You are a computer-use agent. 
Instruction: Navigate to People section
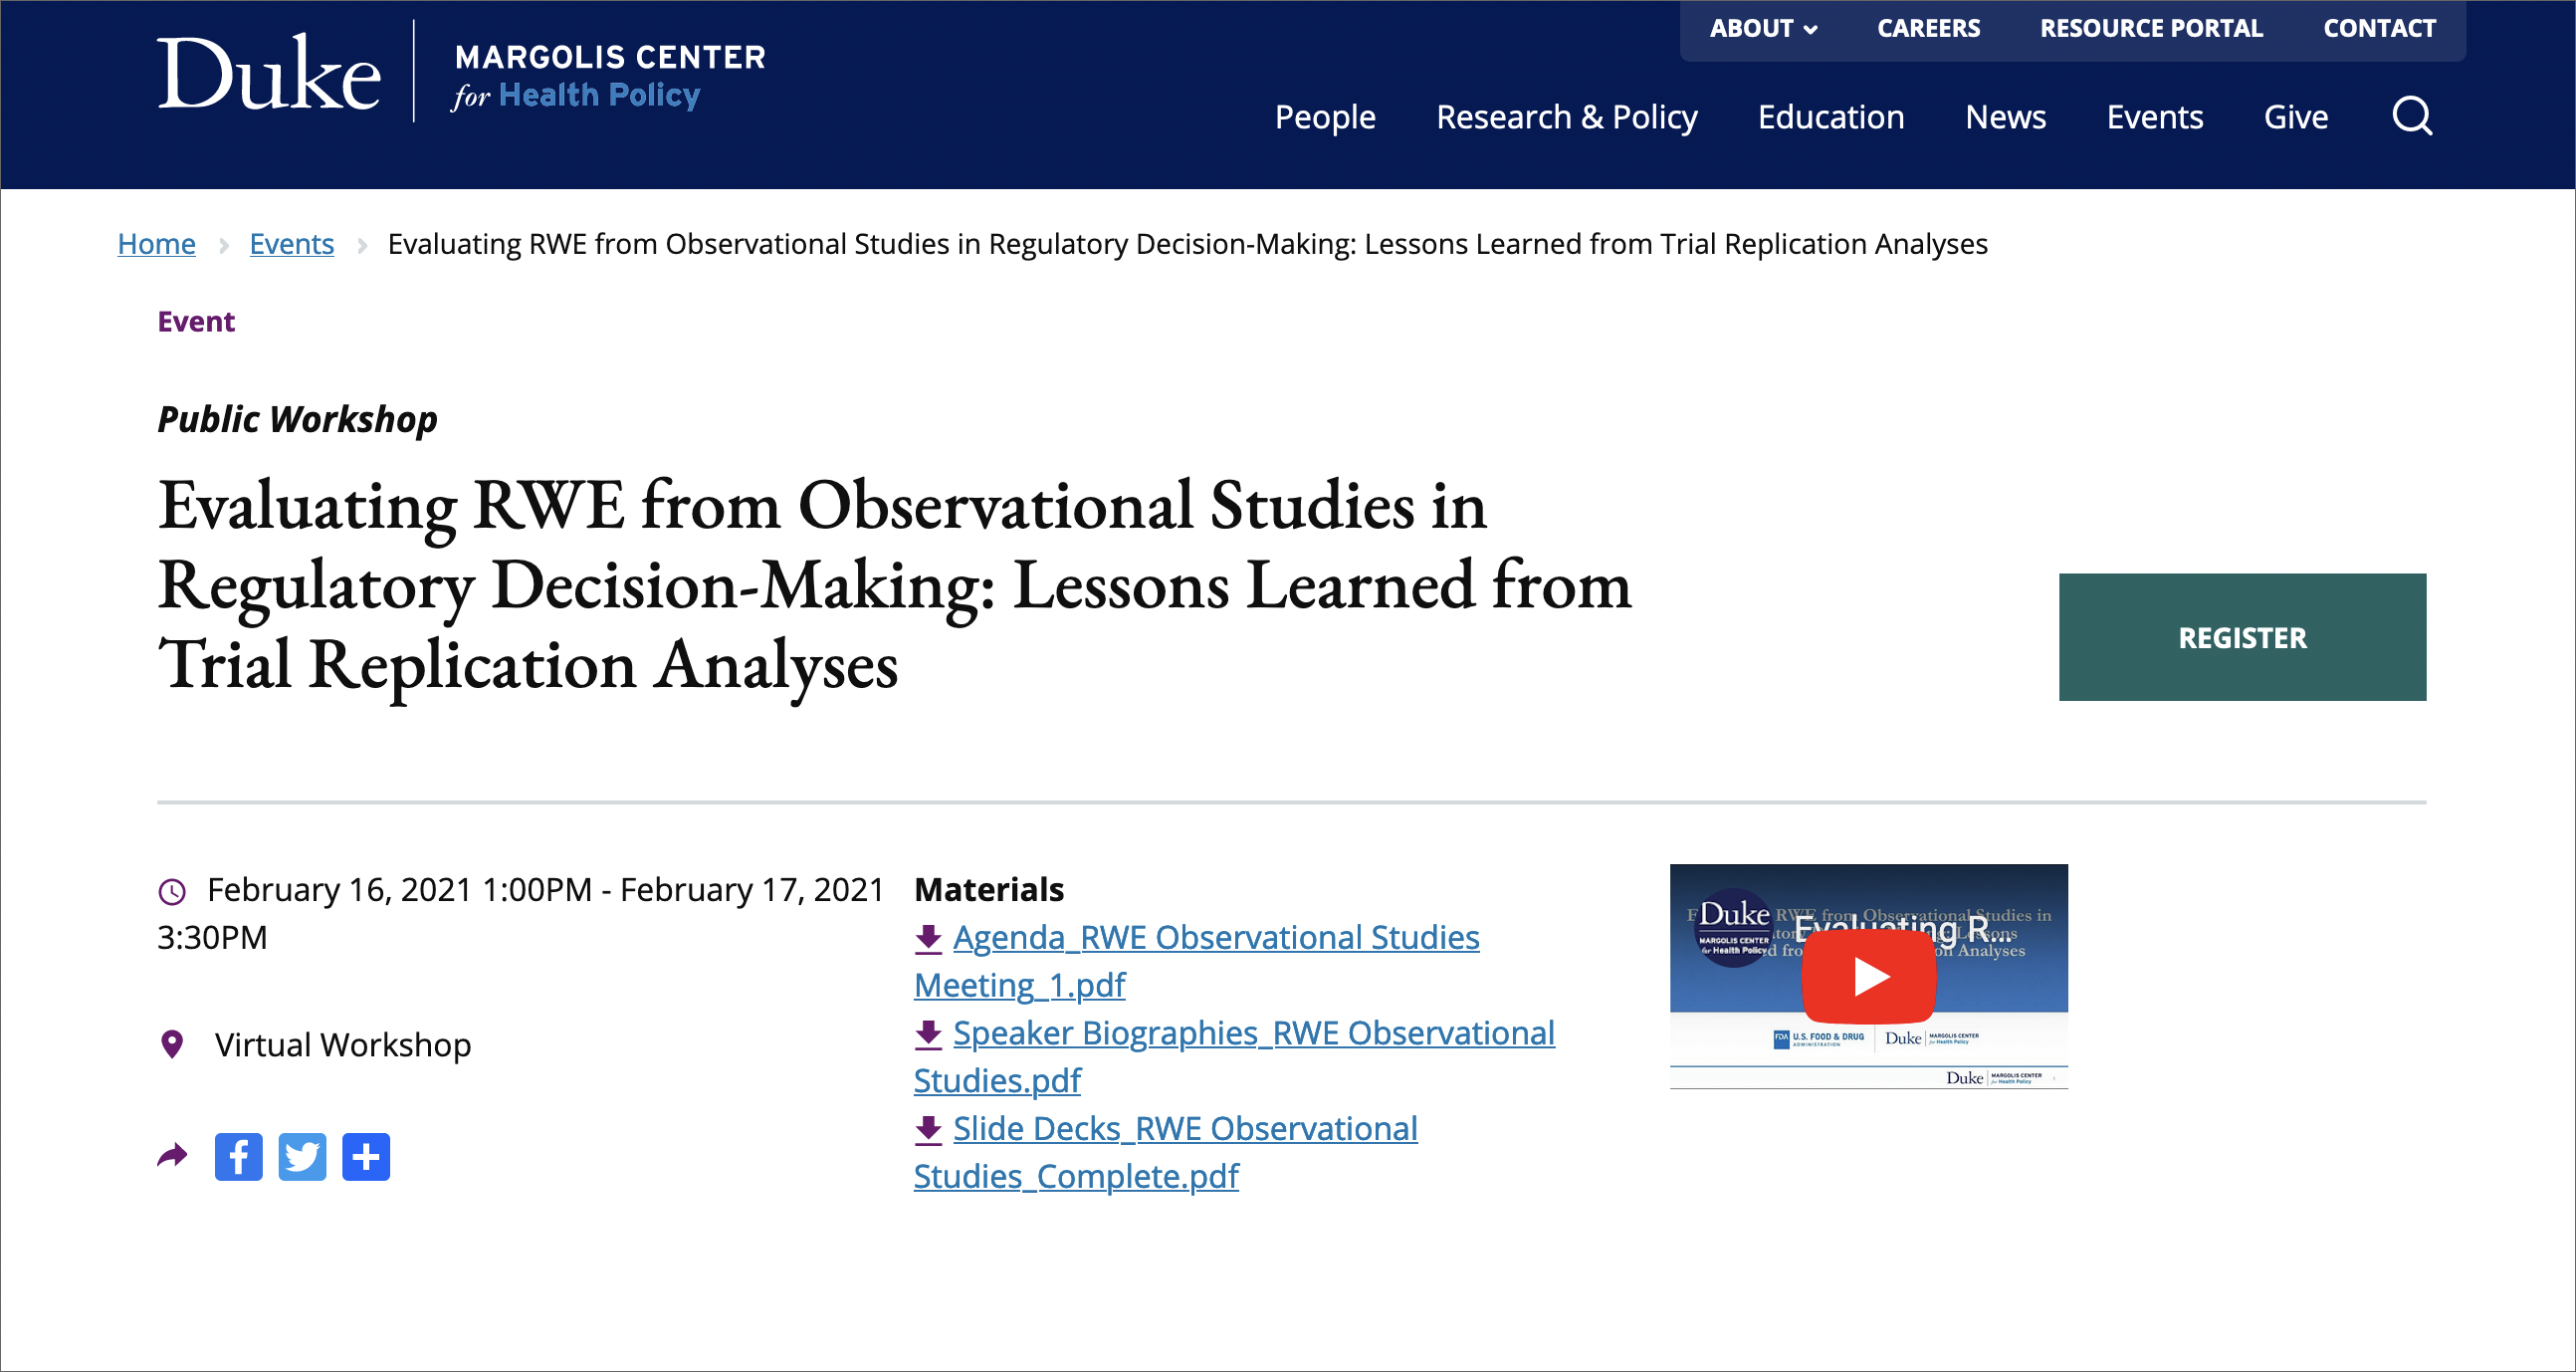(1325, 117)
